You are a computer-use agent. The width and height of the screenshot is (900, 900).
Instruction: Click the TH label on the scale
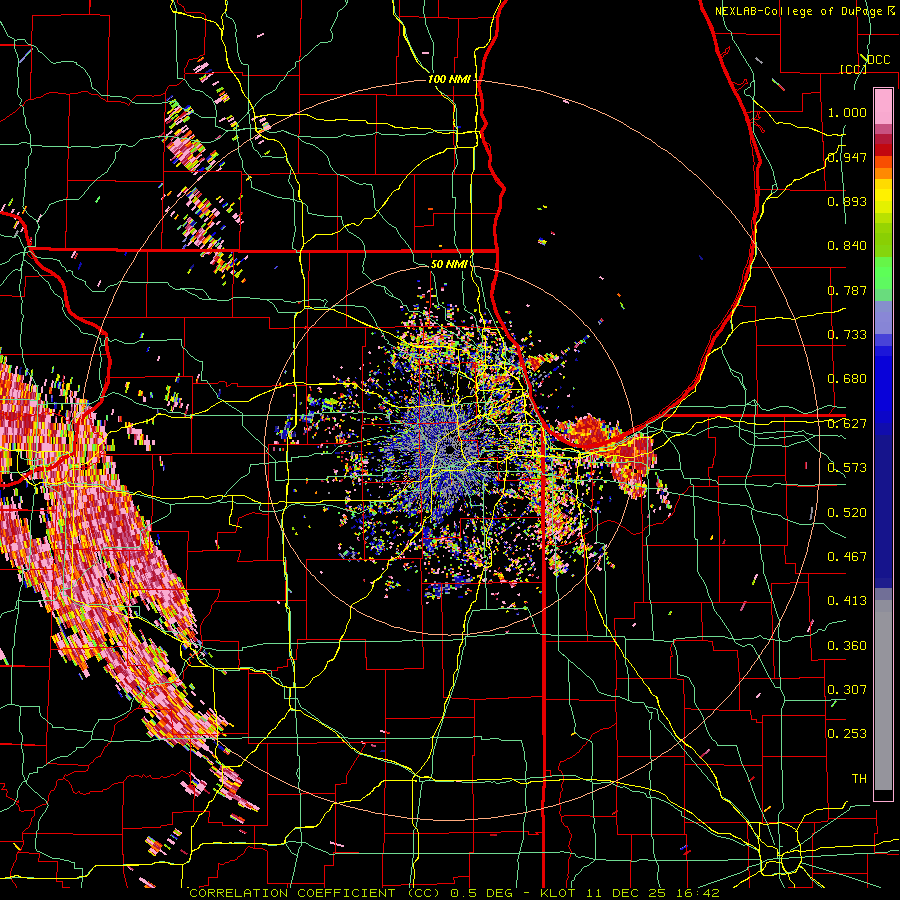(859, 779)
